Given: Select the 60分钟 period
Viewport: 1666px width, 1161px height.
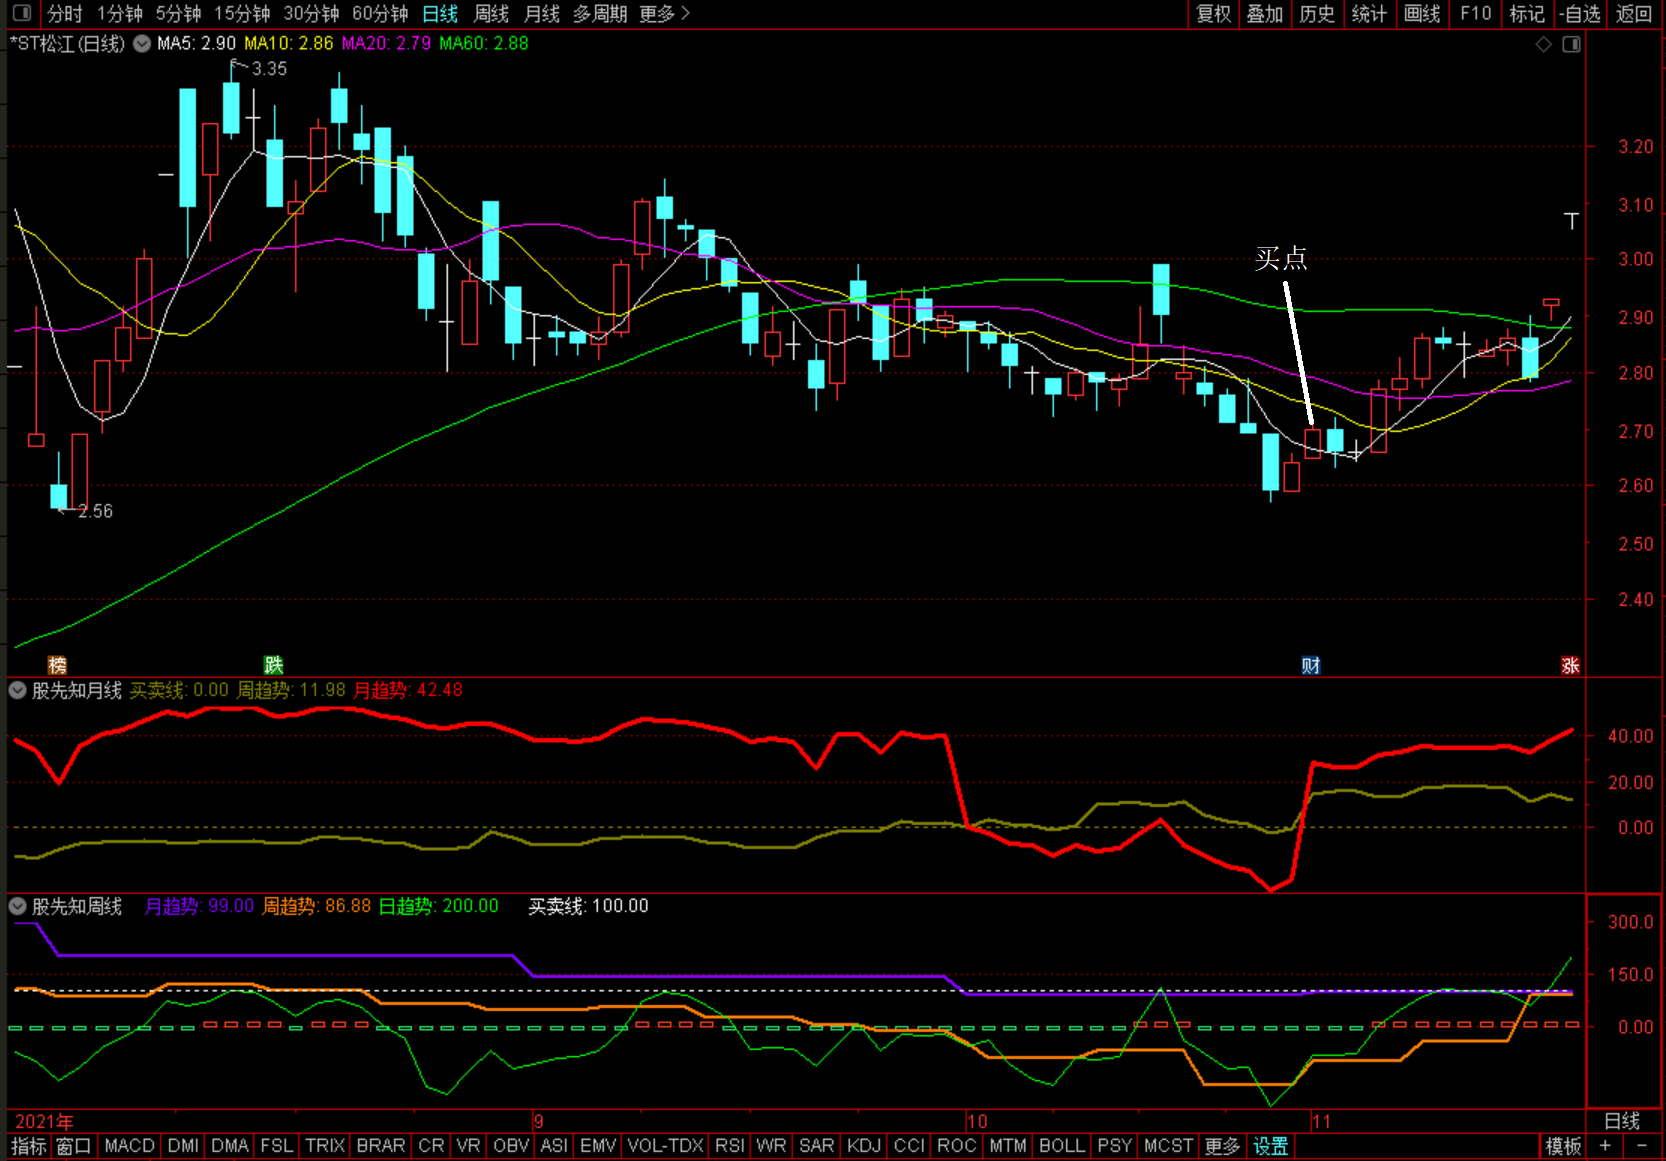Looking at the screenshot, I should (380, 13).
